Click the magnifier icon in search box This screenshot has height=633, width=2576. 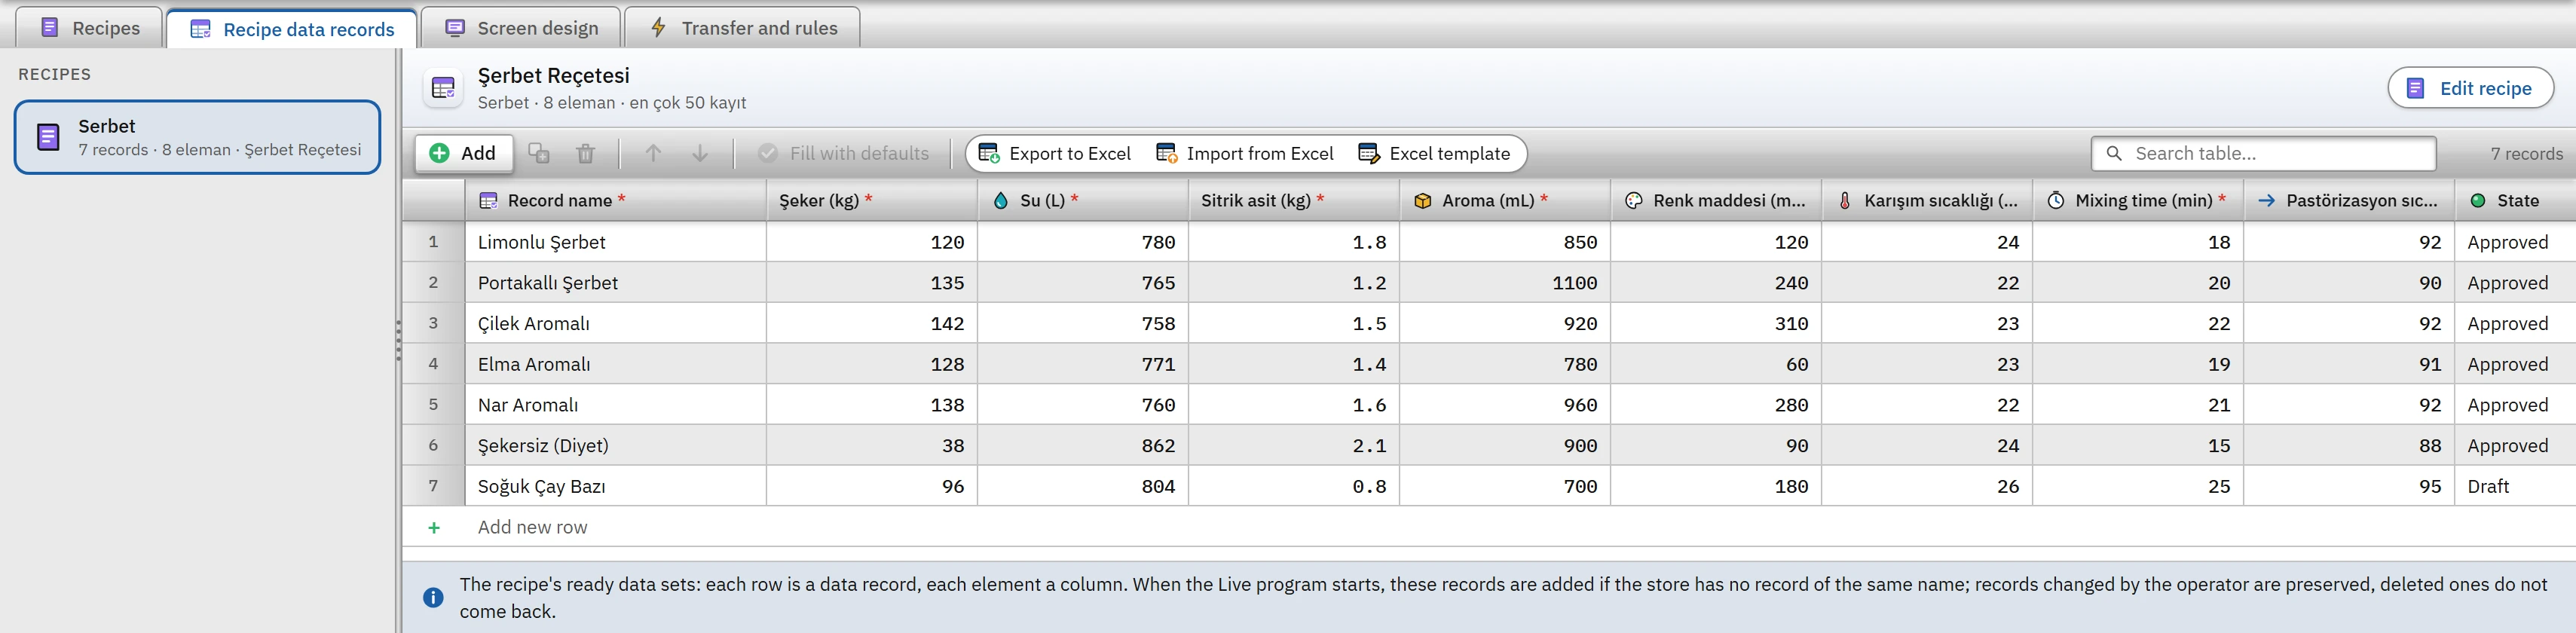click(2114, 153)
